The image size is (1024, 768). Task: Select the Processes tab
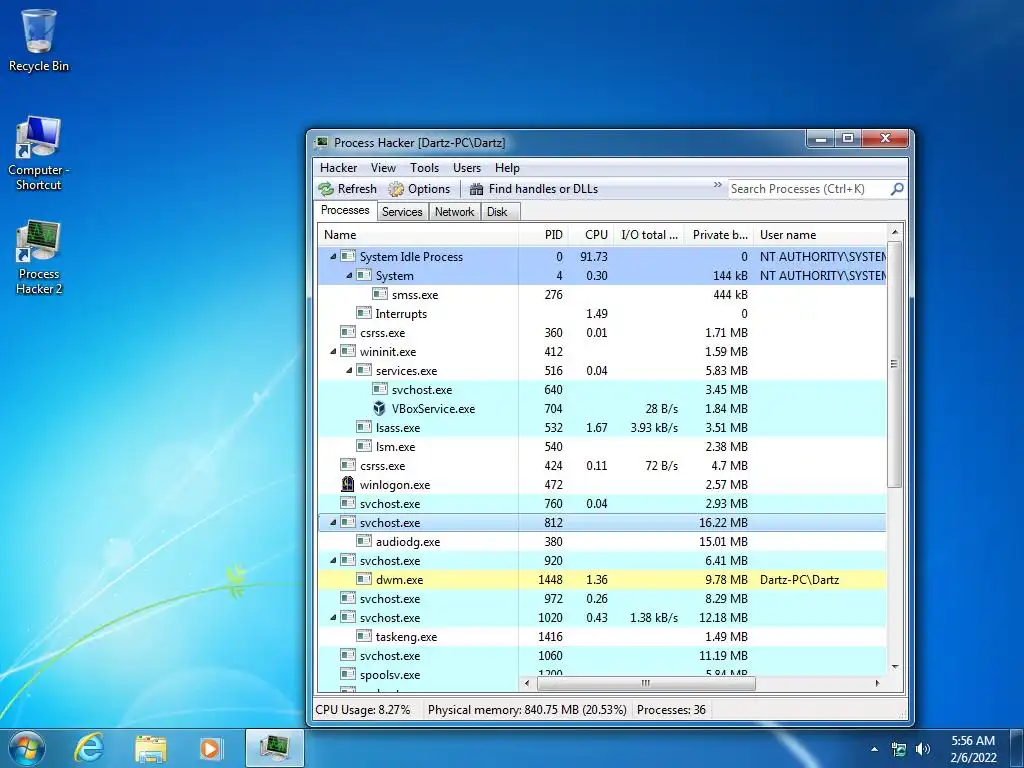(x=345, y=210)
